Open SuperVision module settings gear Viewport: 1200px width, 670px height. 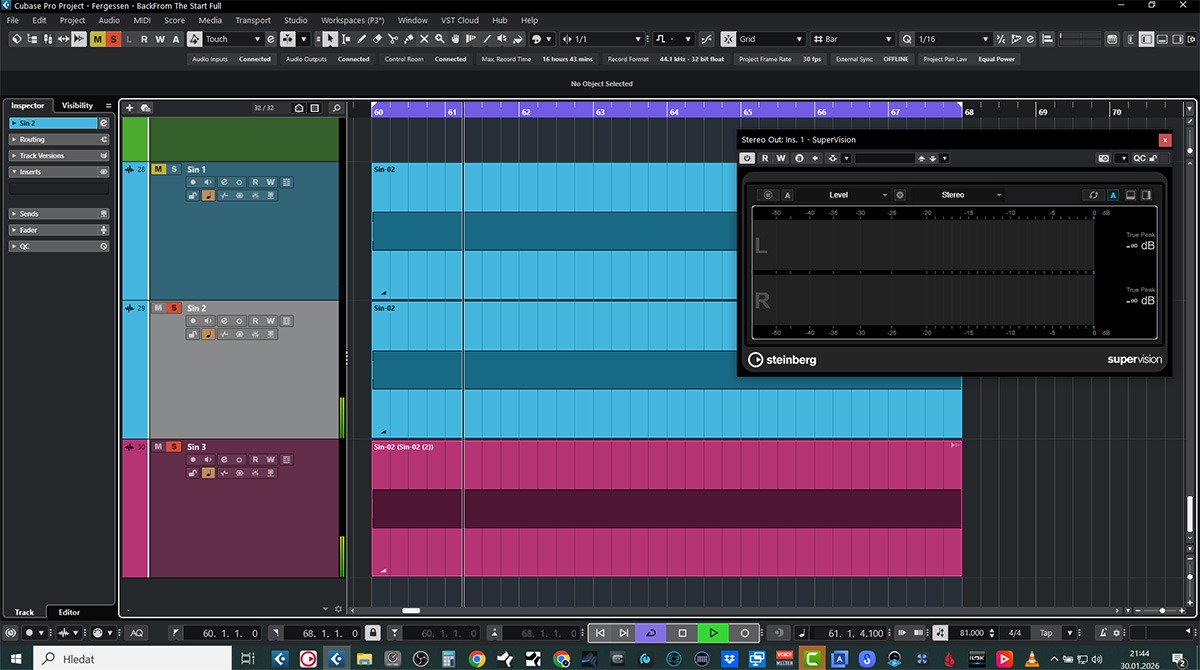tap(900, 195)
